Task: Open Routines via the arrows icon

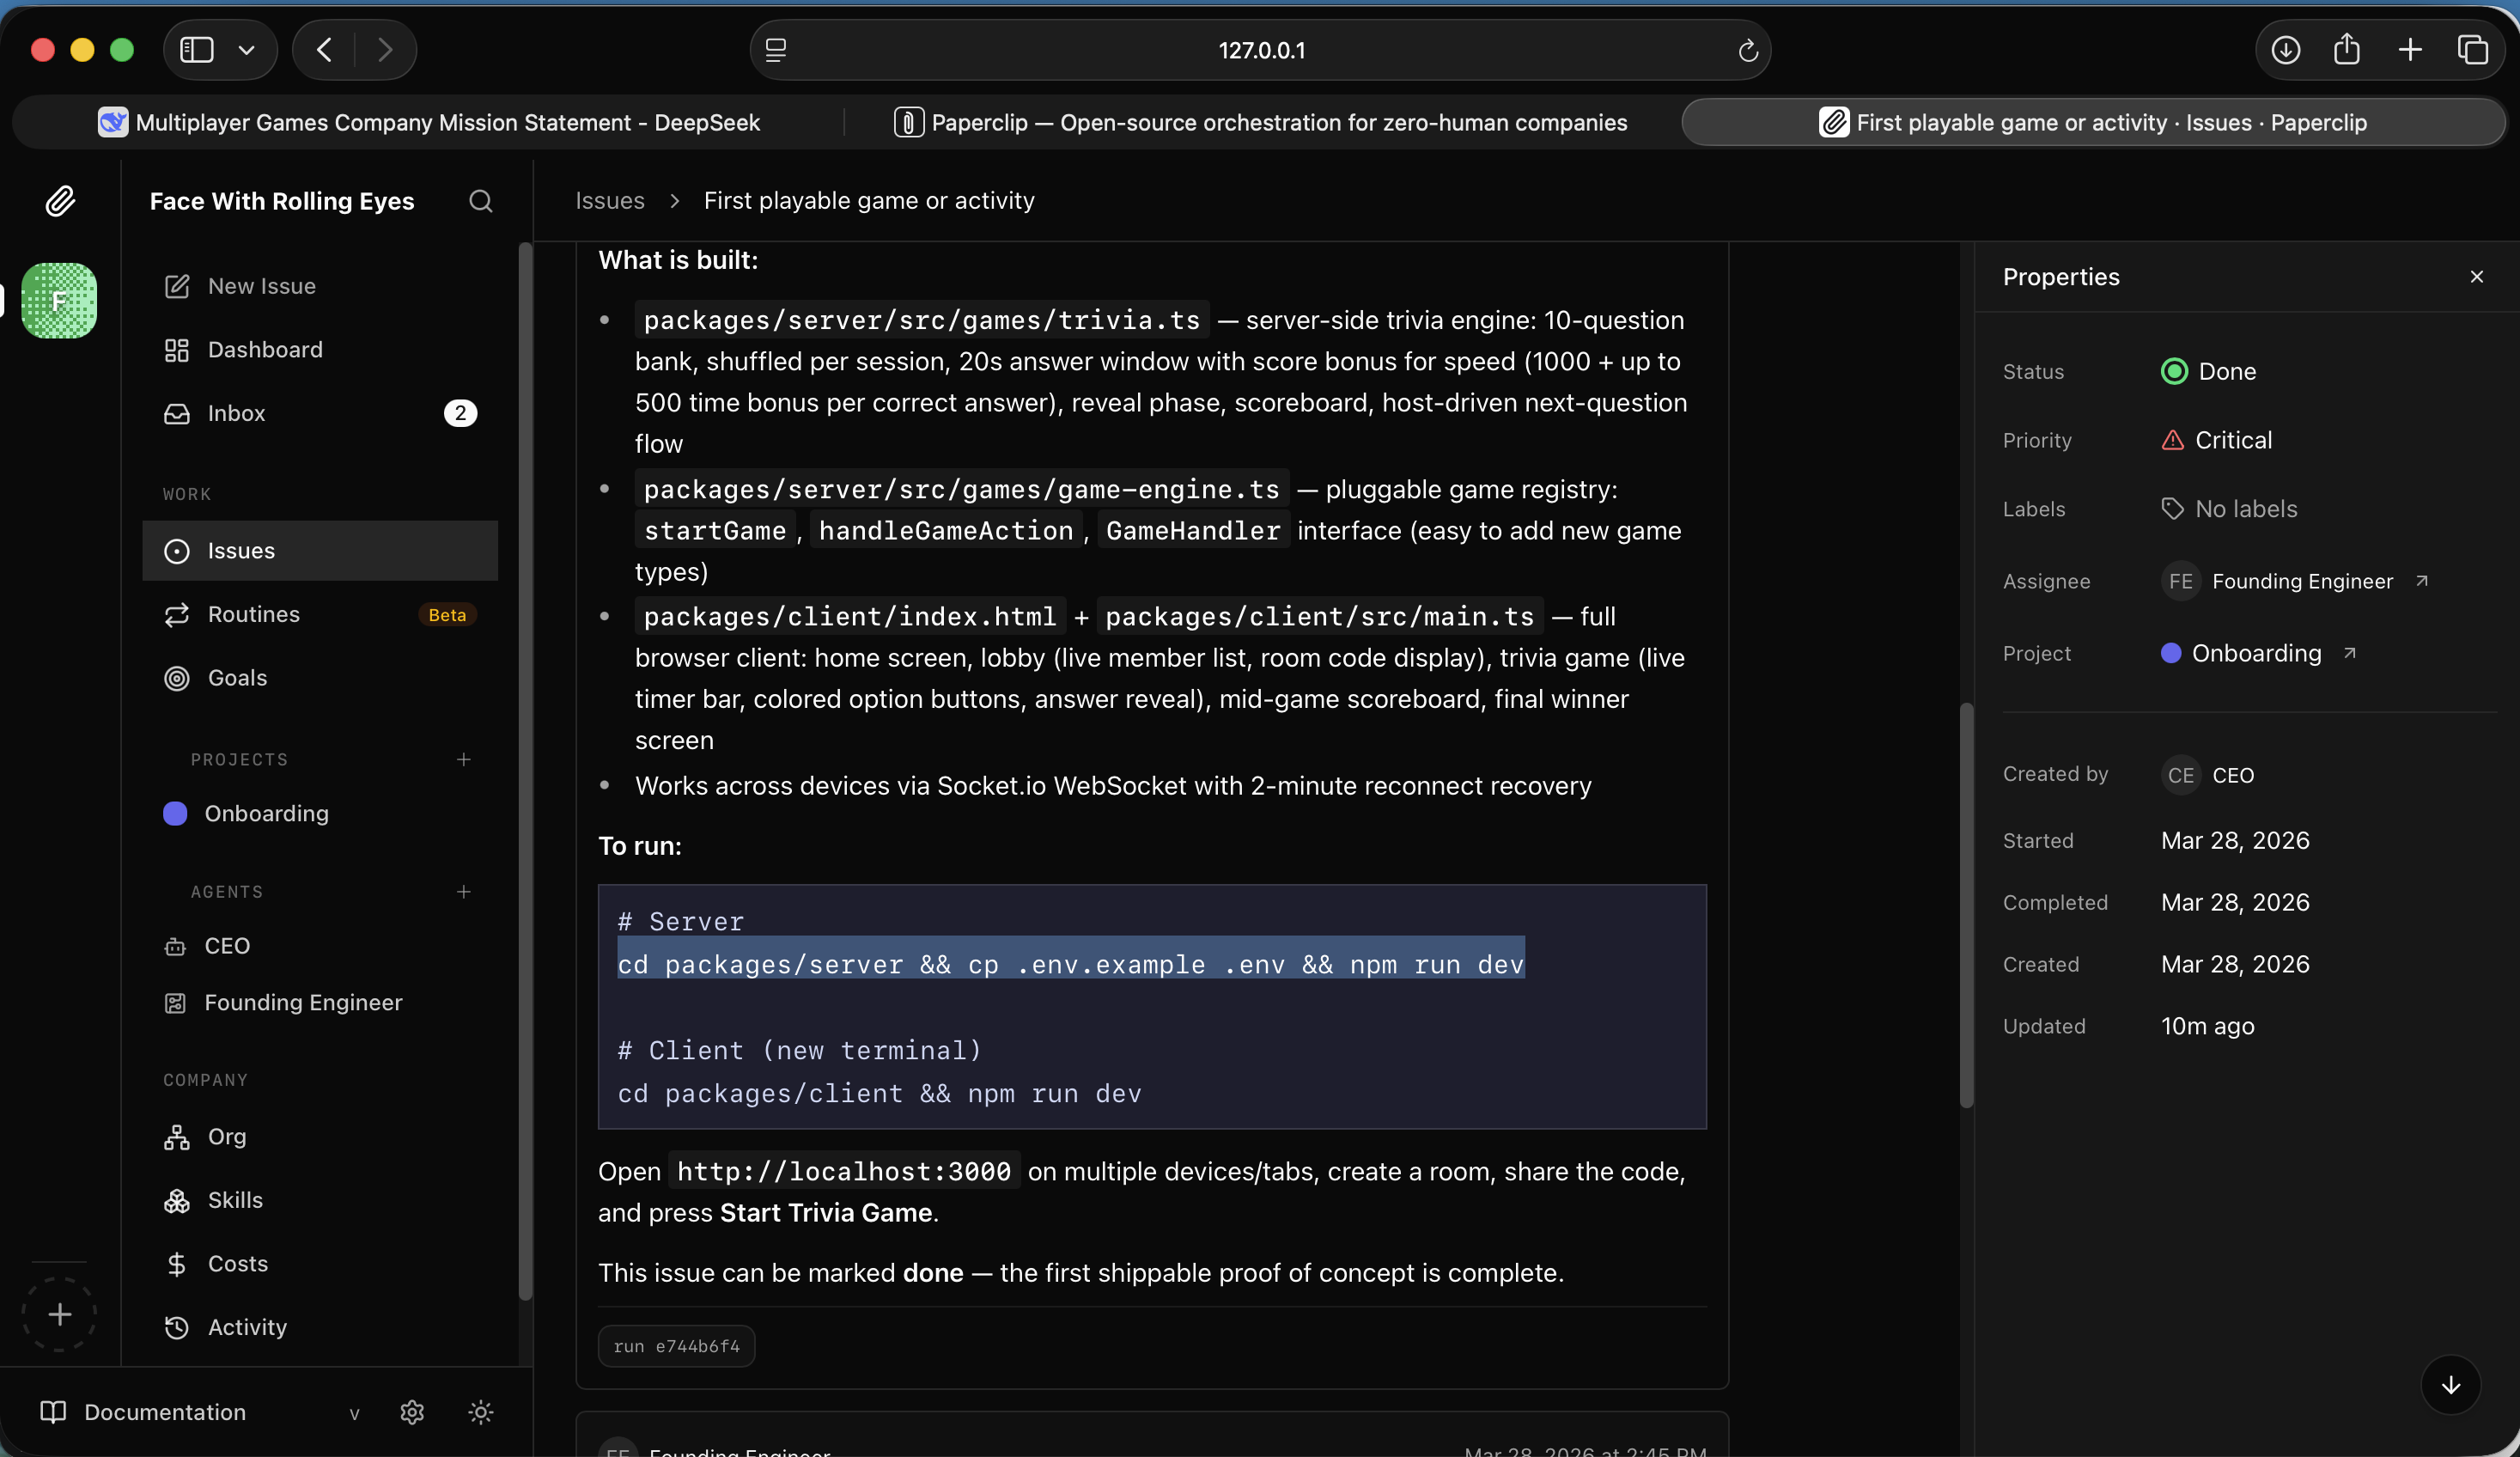Action: coord(177,614)
